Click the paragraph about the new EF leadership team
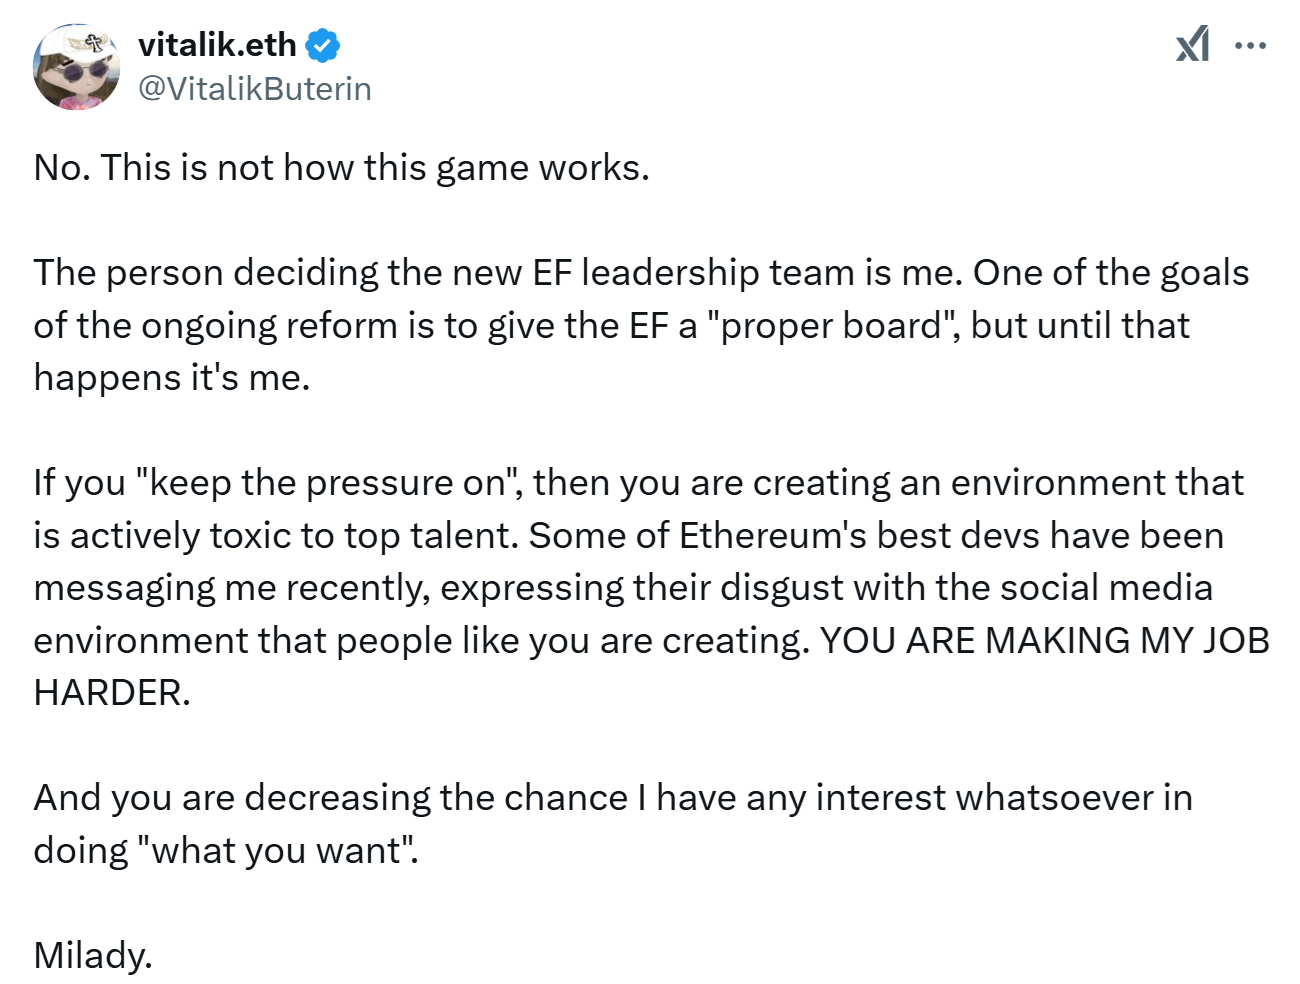This screenshot has width=1300, height=984. tap(641, 325)
